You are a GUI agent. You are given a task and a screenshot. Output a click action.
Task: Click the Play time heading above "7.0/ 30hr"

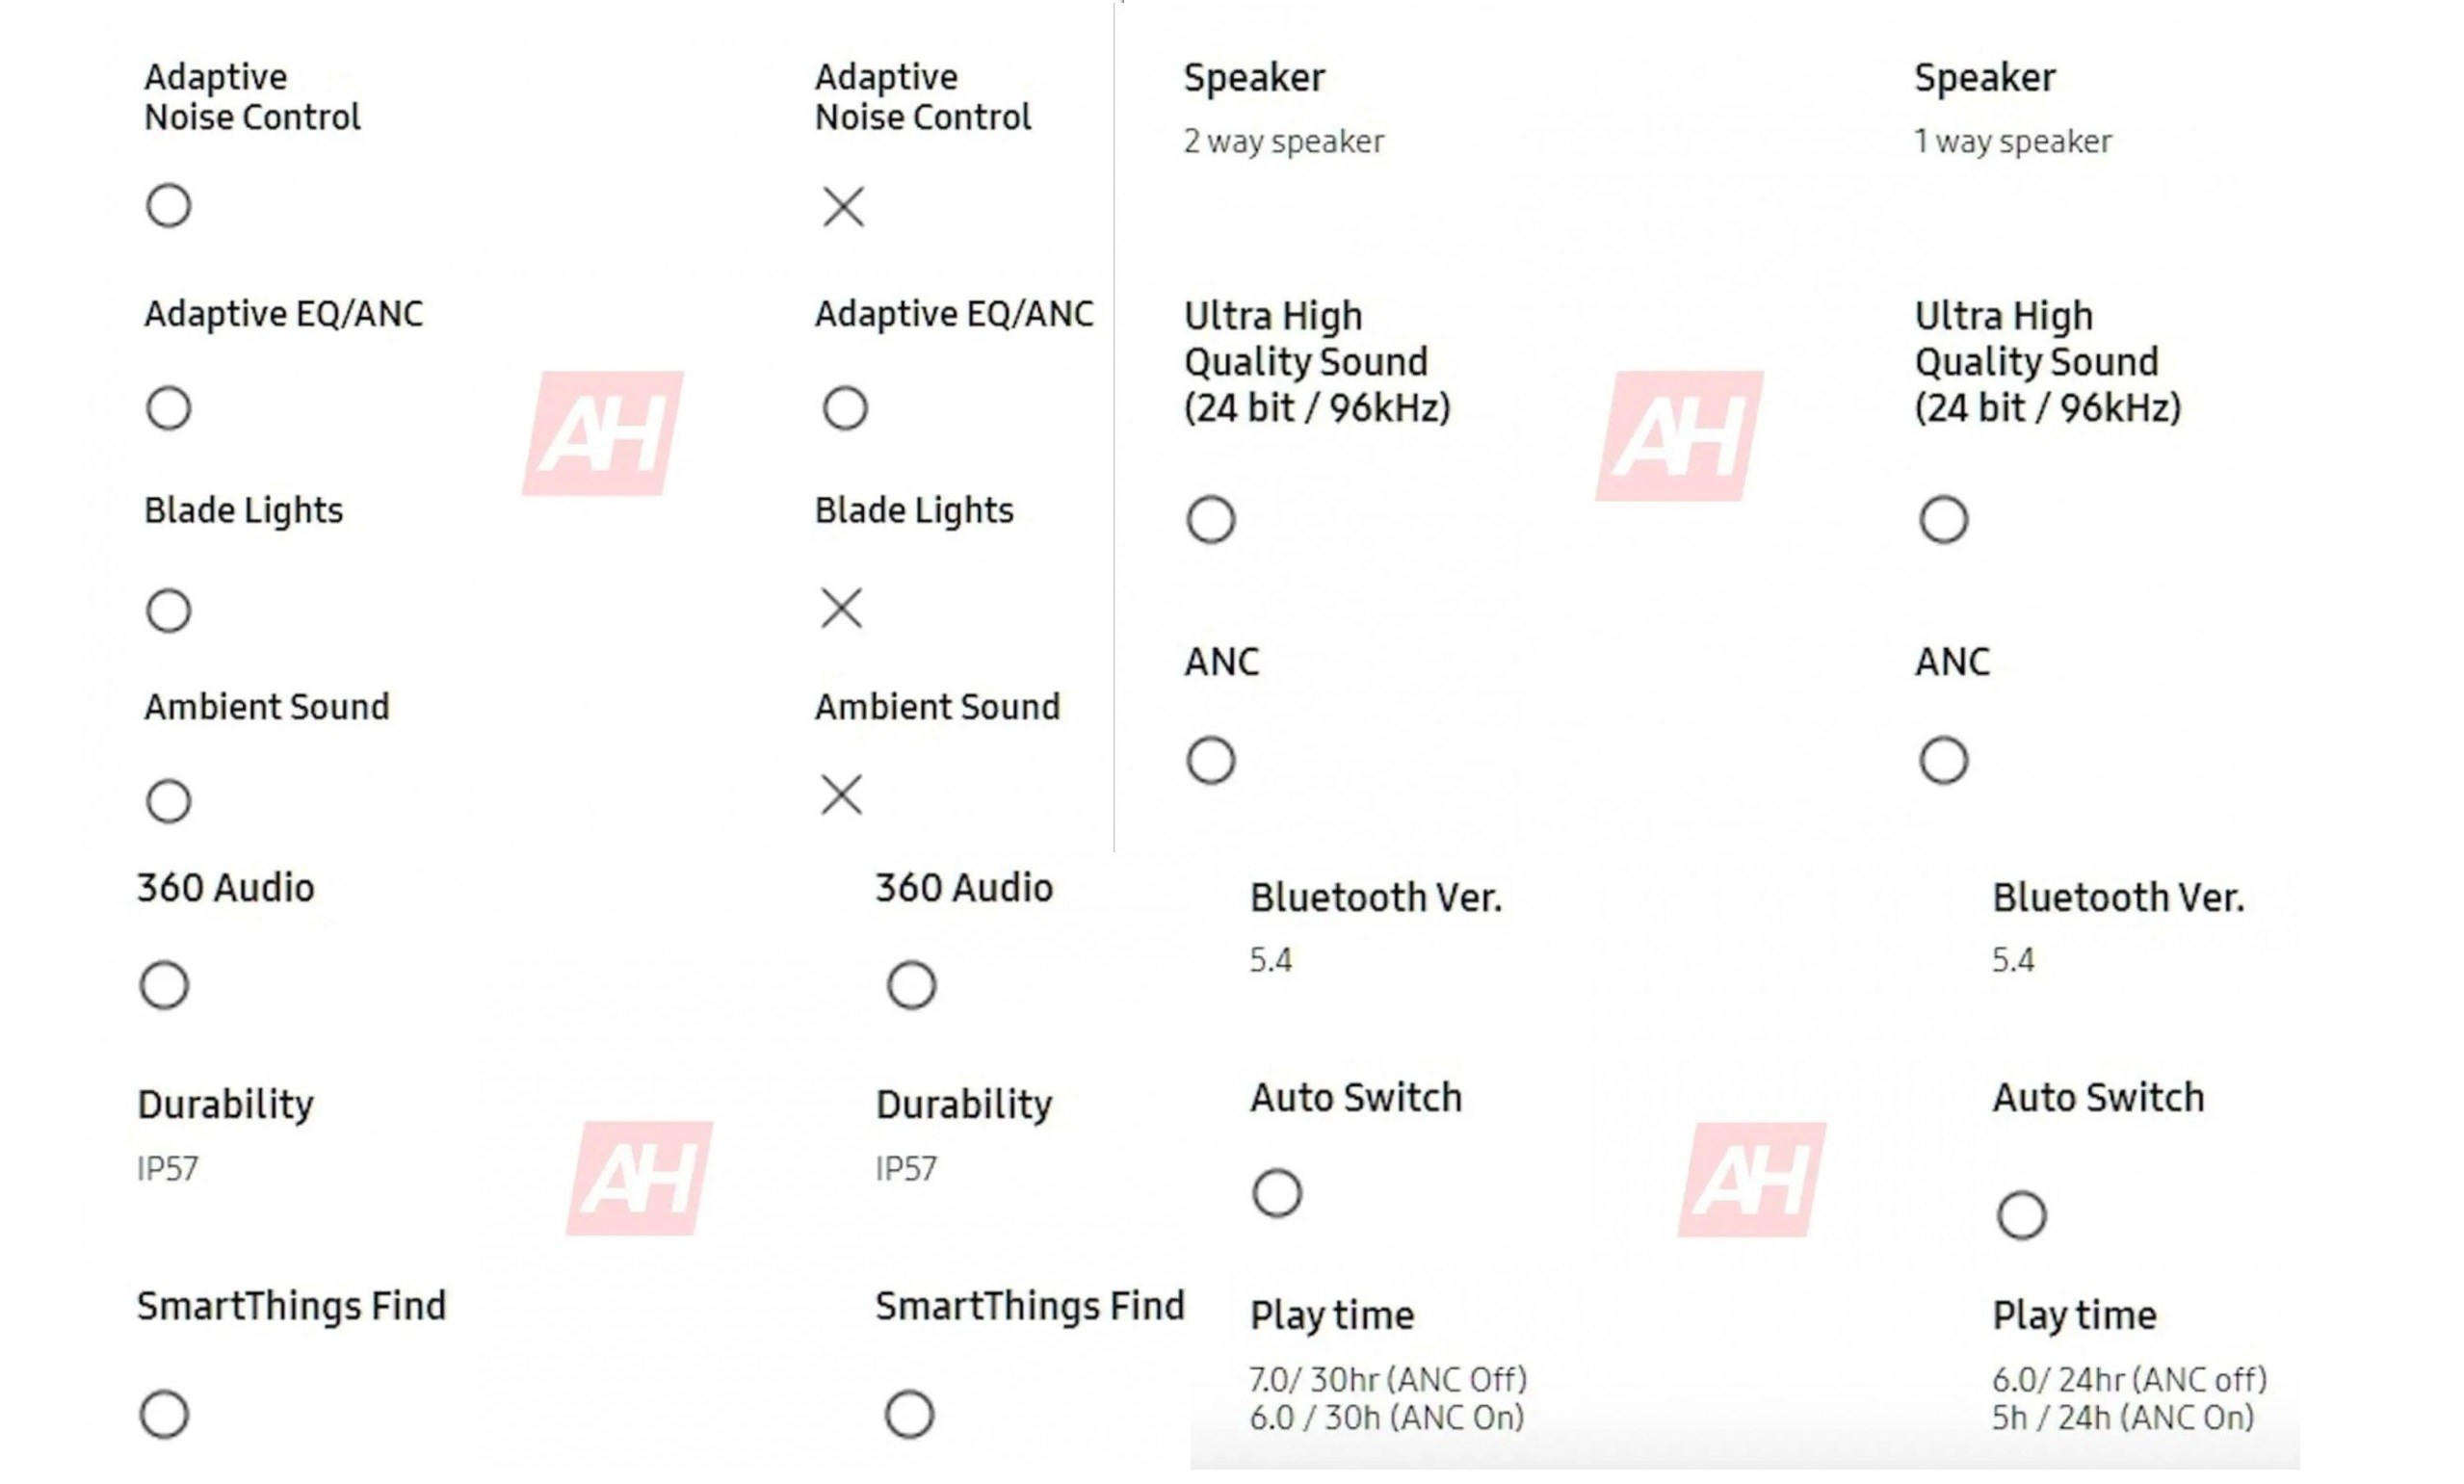[x=1332, y=1316]
